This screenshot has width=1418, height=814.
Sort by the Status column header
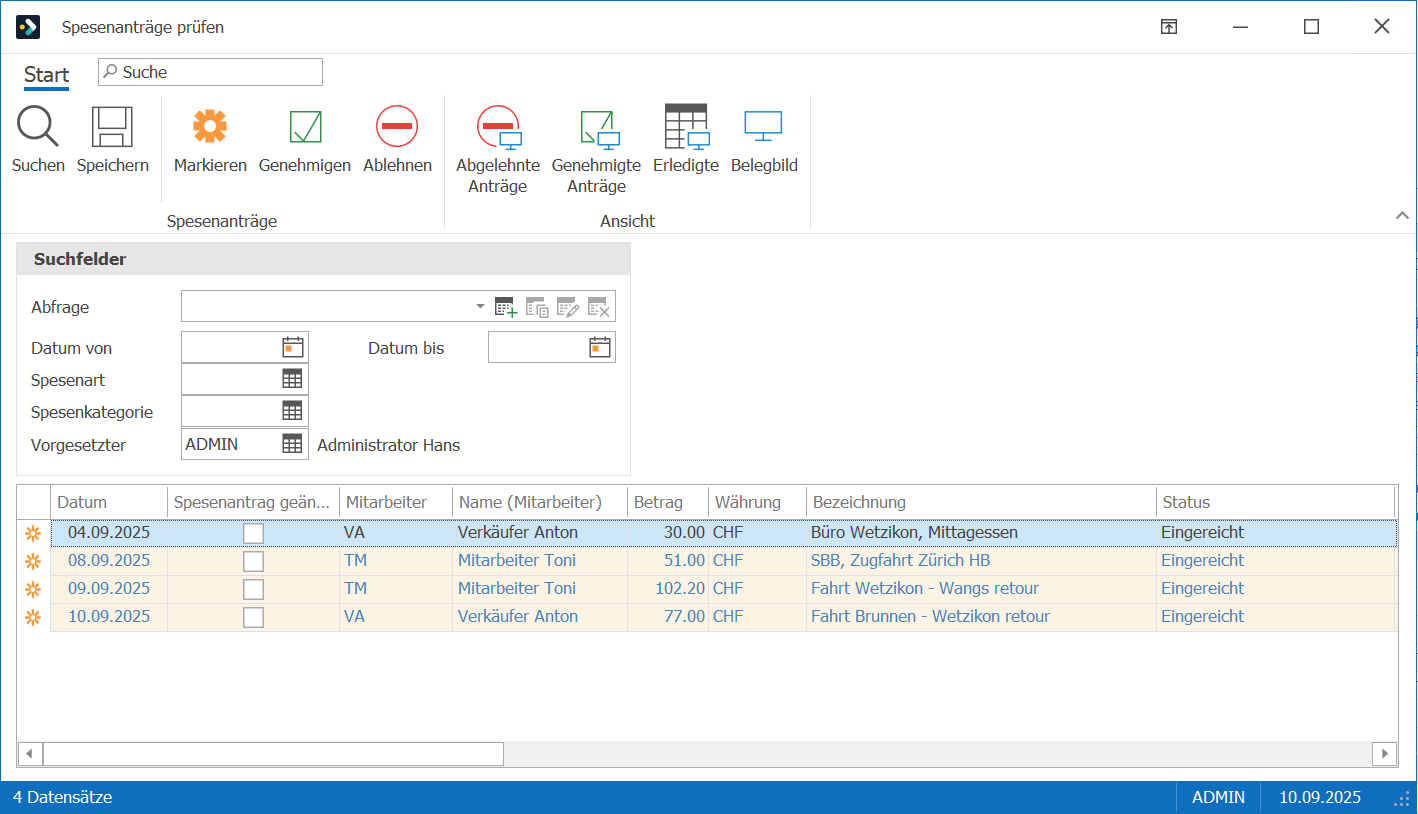pyautogui.click(x=1275, y=502)
